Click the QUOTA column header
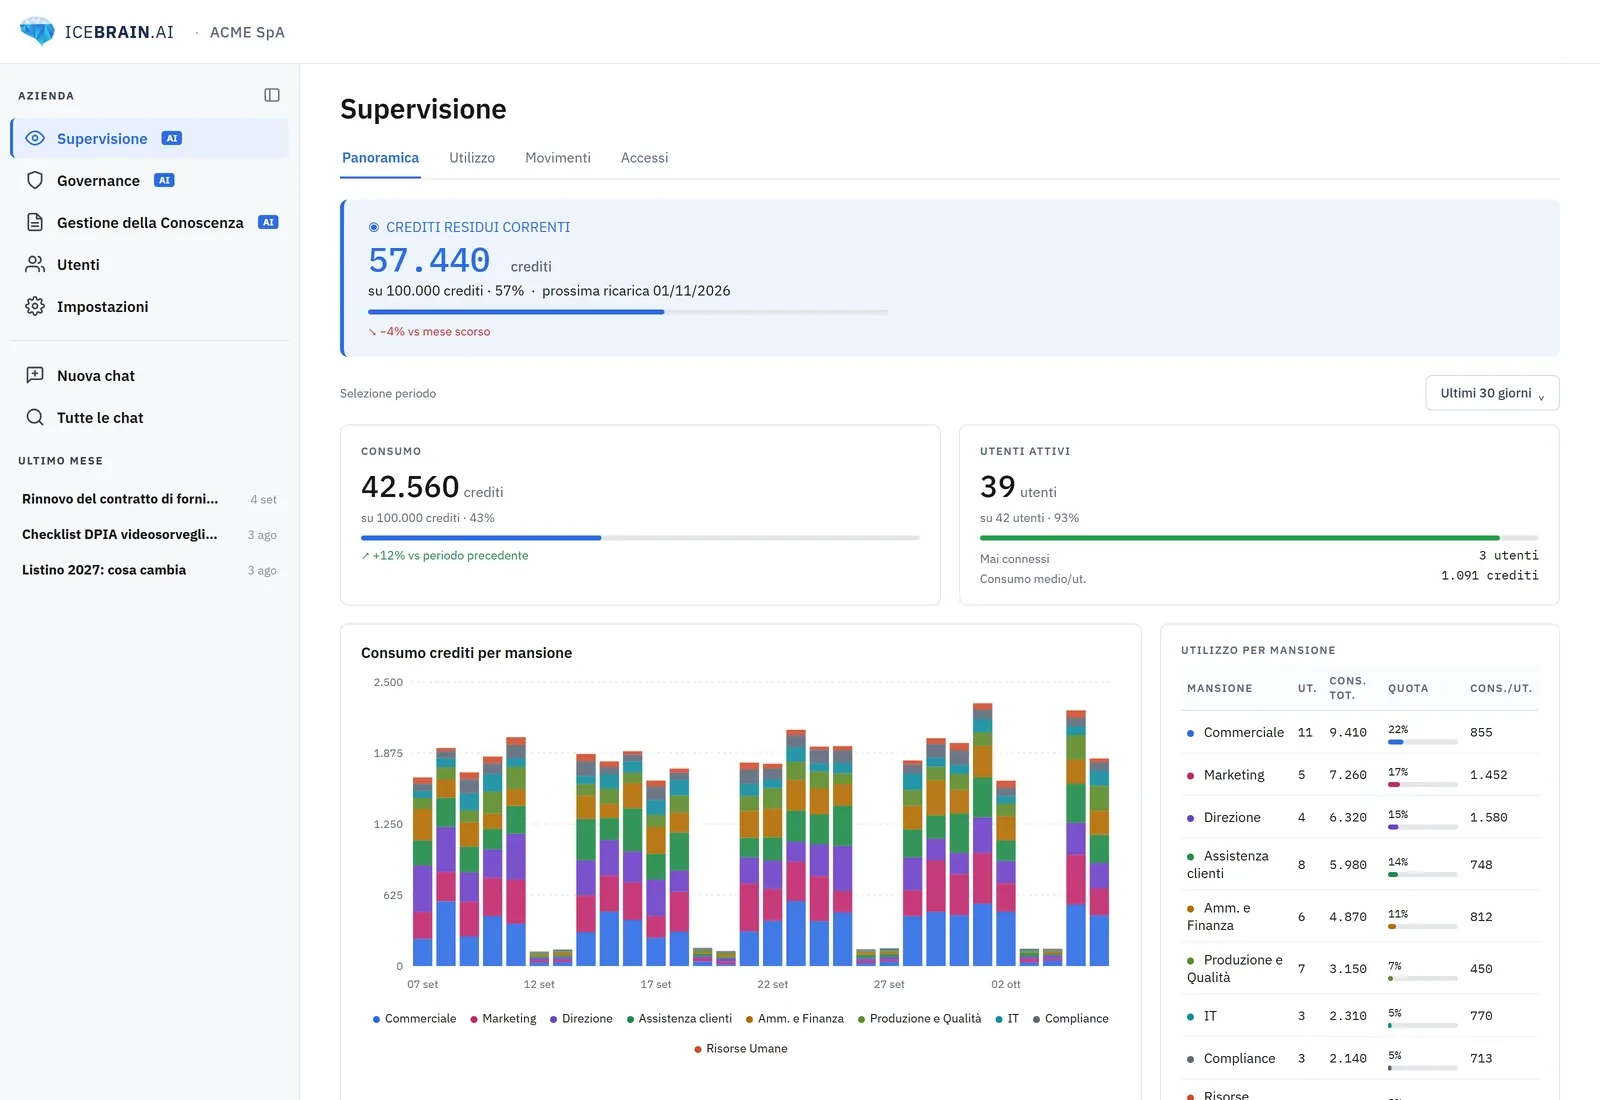The width and height of the screenshot is (1600, 1100). [x=1408, y=688]
